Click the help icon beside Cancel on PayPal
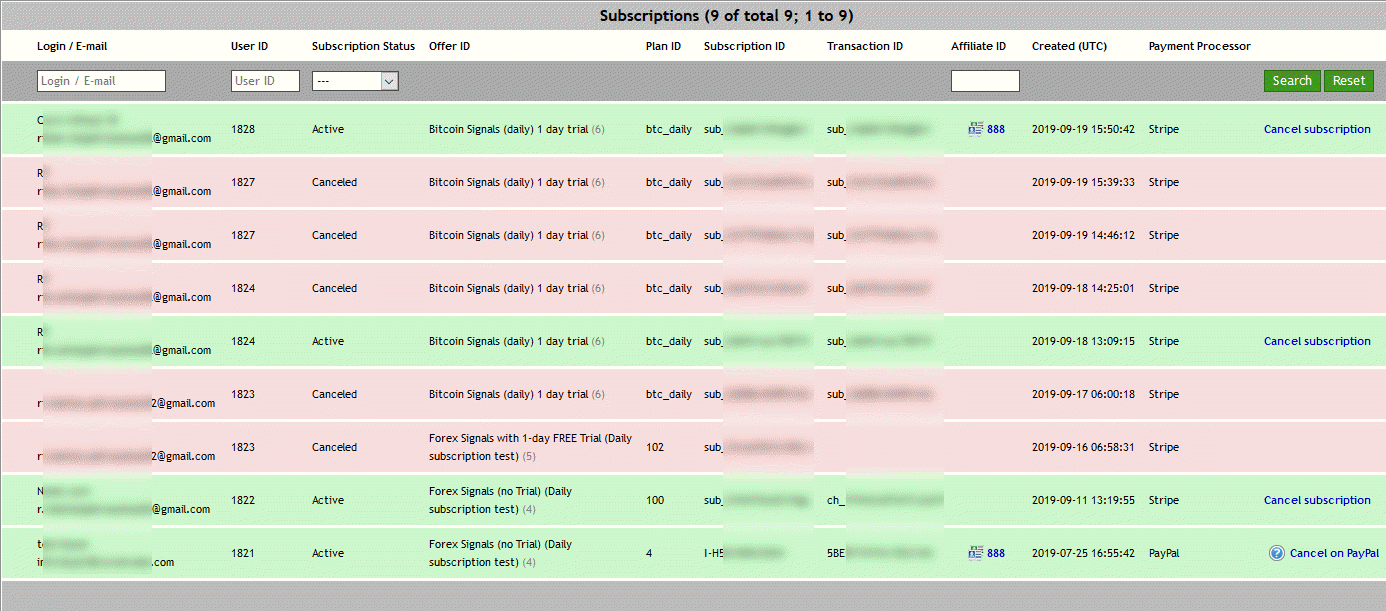The width and height of the screenshot is (1386, 611). point(1276,553)
